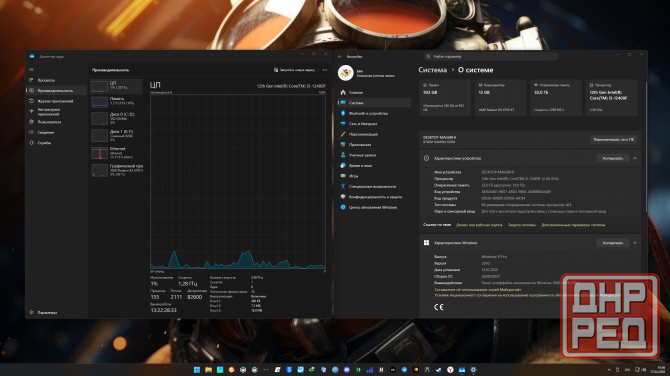Open the Процессор info card

pos(611,97)
